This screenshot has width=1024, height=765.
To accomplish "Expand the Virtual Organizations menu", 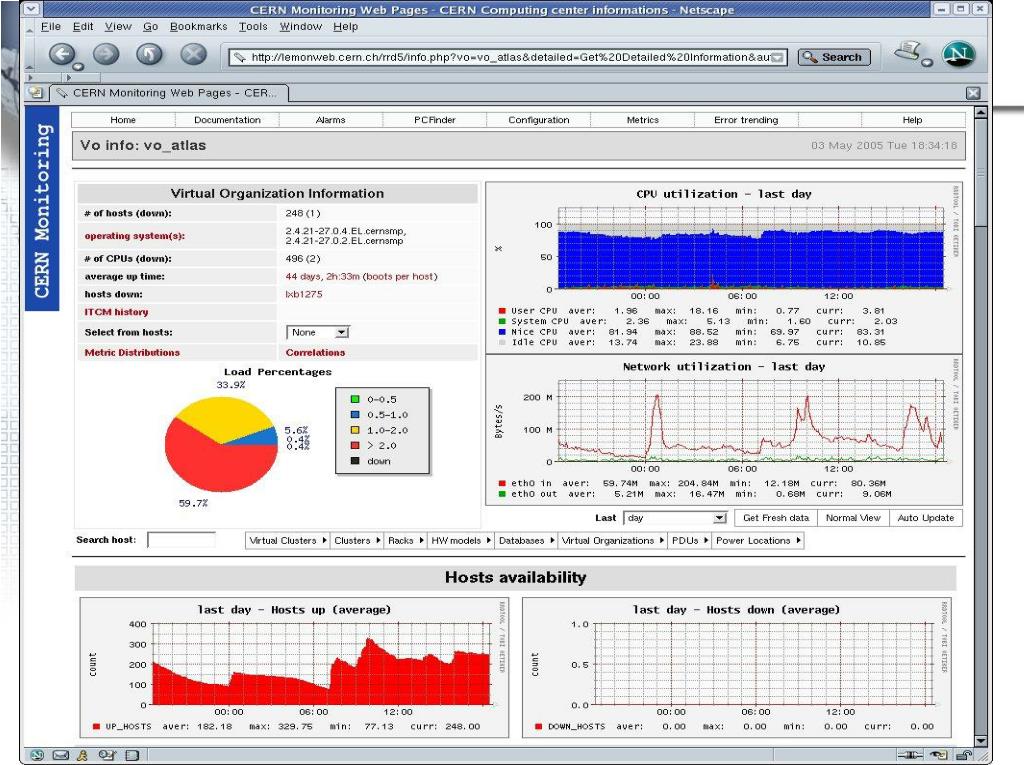I will click(613, 540).
